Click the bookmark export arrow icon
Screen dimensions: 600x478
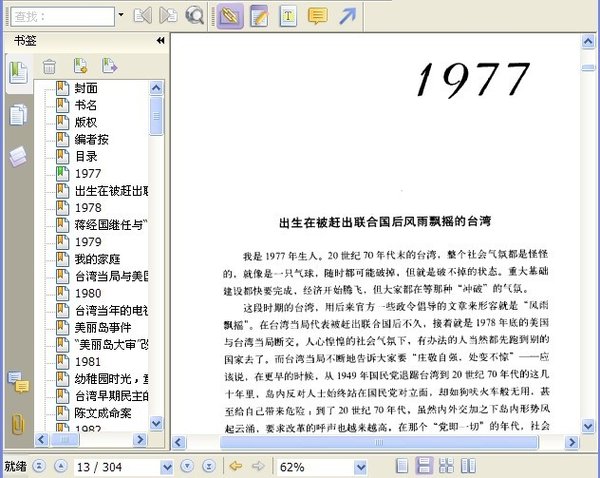tap(109, 66)
